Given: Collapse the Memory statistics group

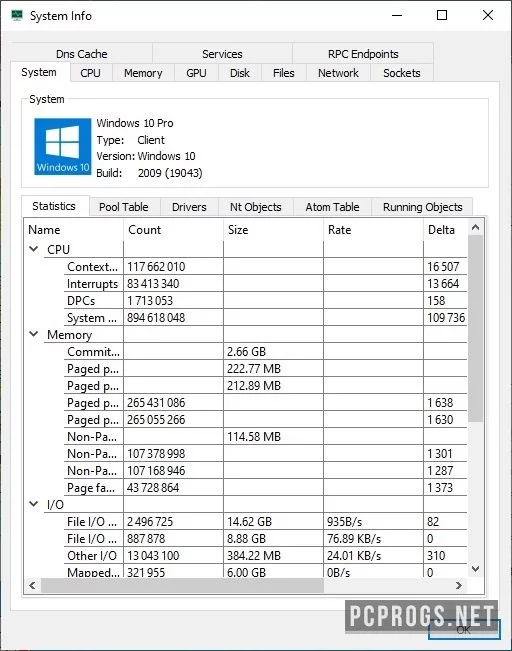Looking at the screenshot, I should click(x=34, y=334).
